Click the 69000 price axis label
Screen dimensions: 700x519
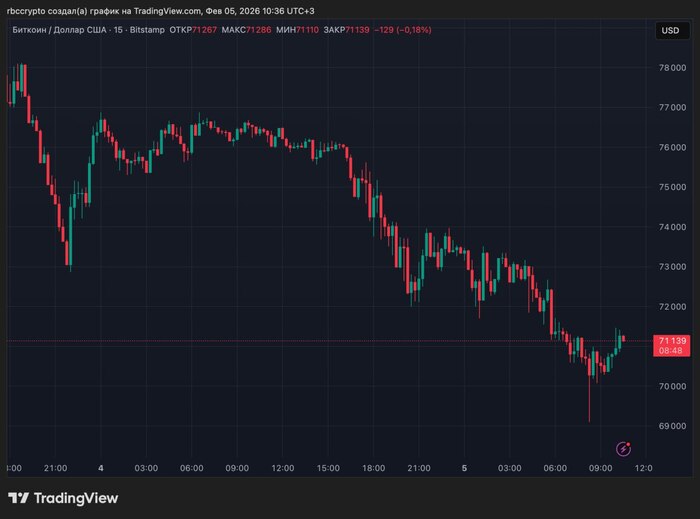pos(671,426)
